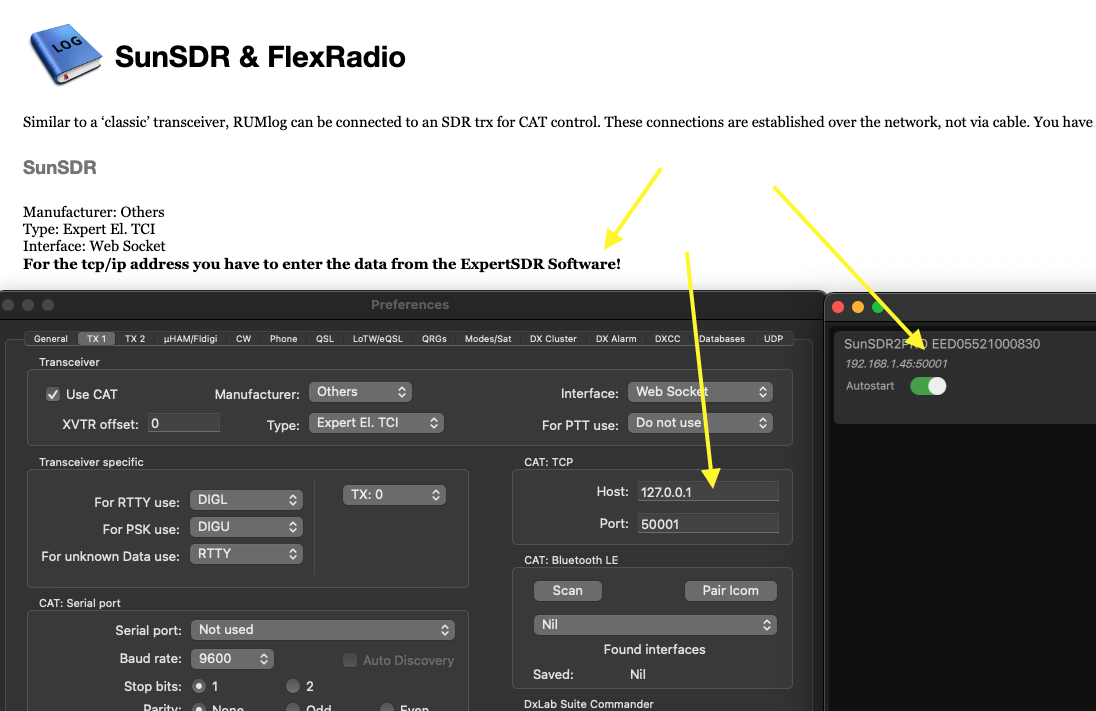The width and height of the screenshot is (1096, 711).
Task: Enable the Auto Discovery checkbox
Action: click(x=350, y=660)
